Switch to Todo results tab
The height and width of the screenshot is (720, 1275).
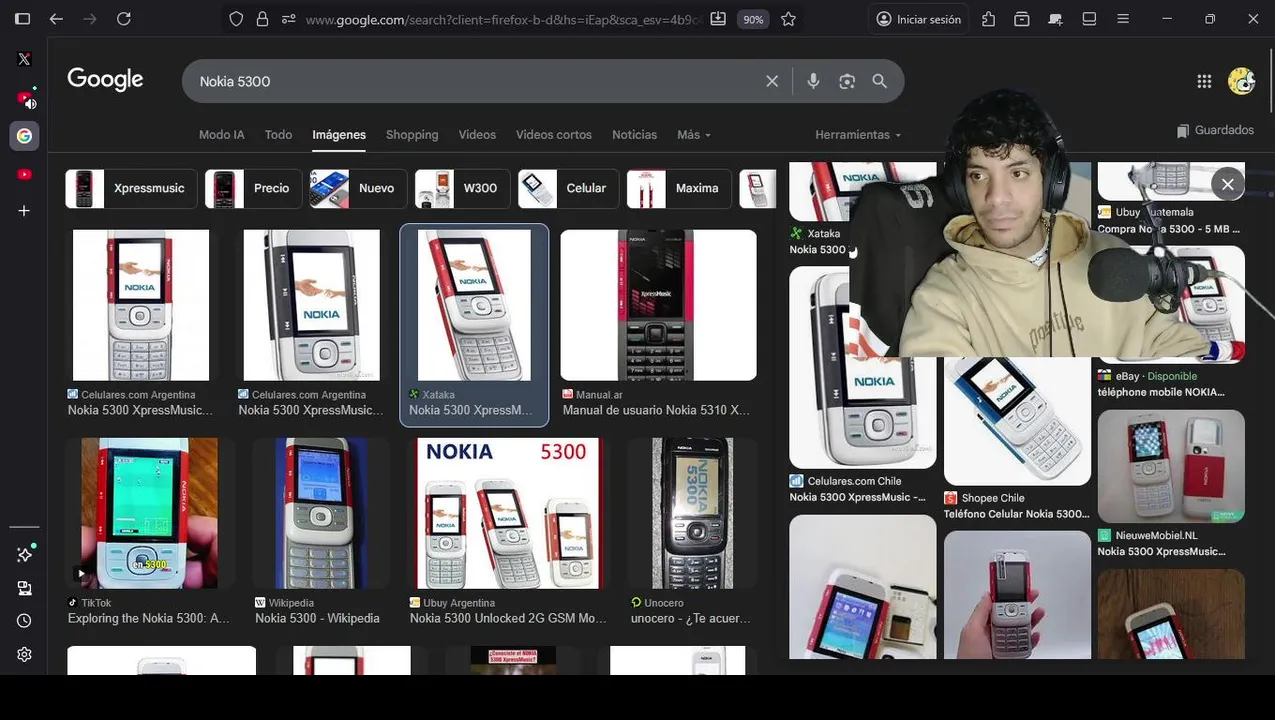(x=278, y=134)
